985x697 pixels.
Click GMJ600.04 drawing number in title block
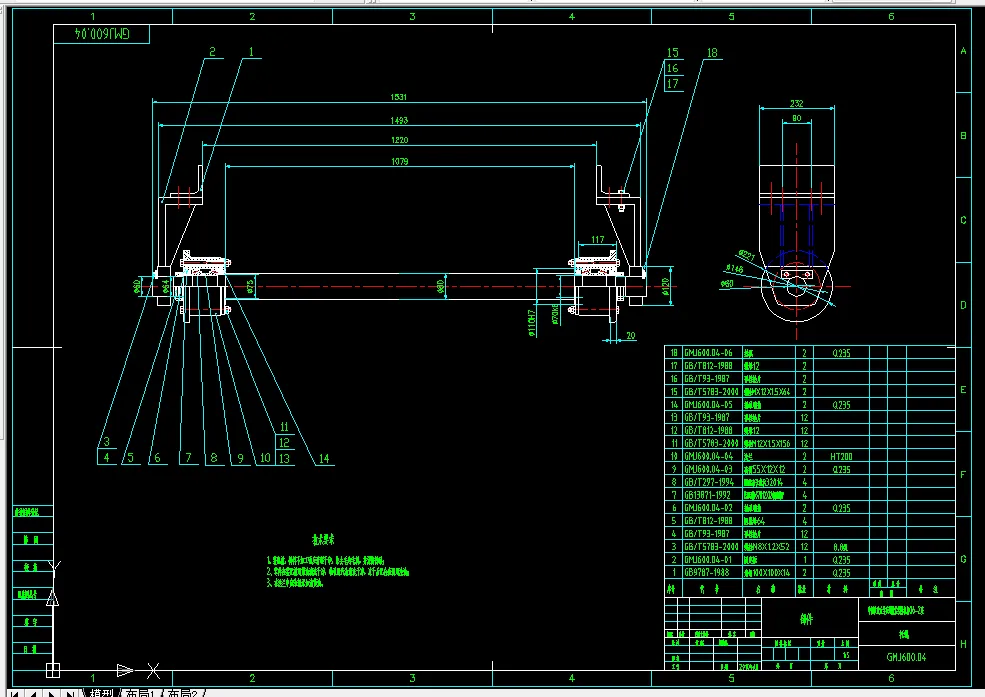(x=906, y=657)
